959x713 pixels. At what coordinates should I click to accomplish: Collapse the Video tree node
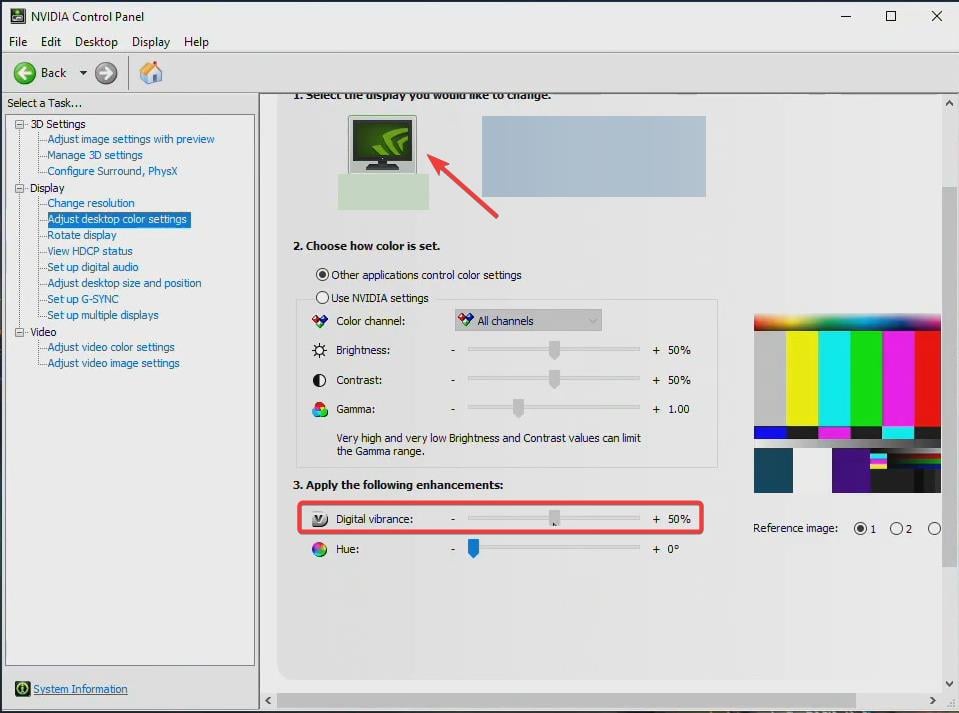tap(20, 332)
